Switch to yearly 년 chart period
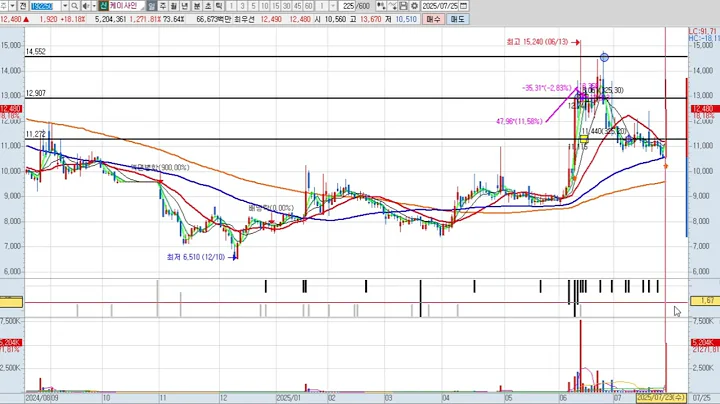Screen dimensions: 720x404 click(185, 6)
